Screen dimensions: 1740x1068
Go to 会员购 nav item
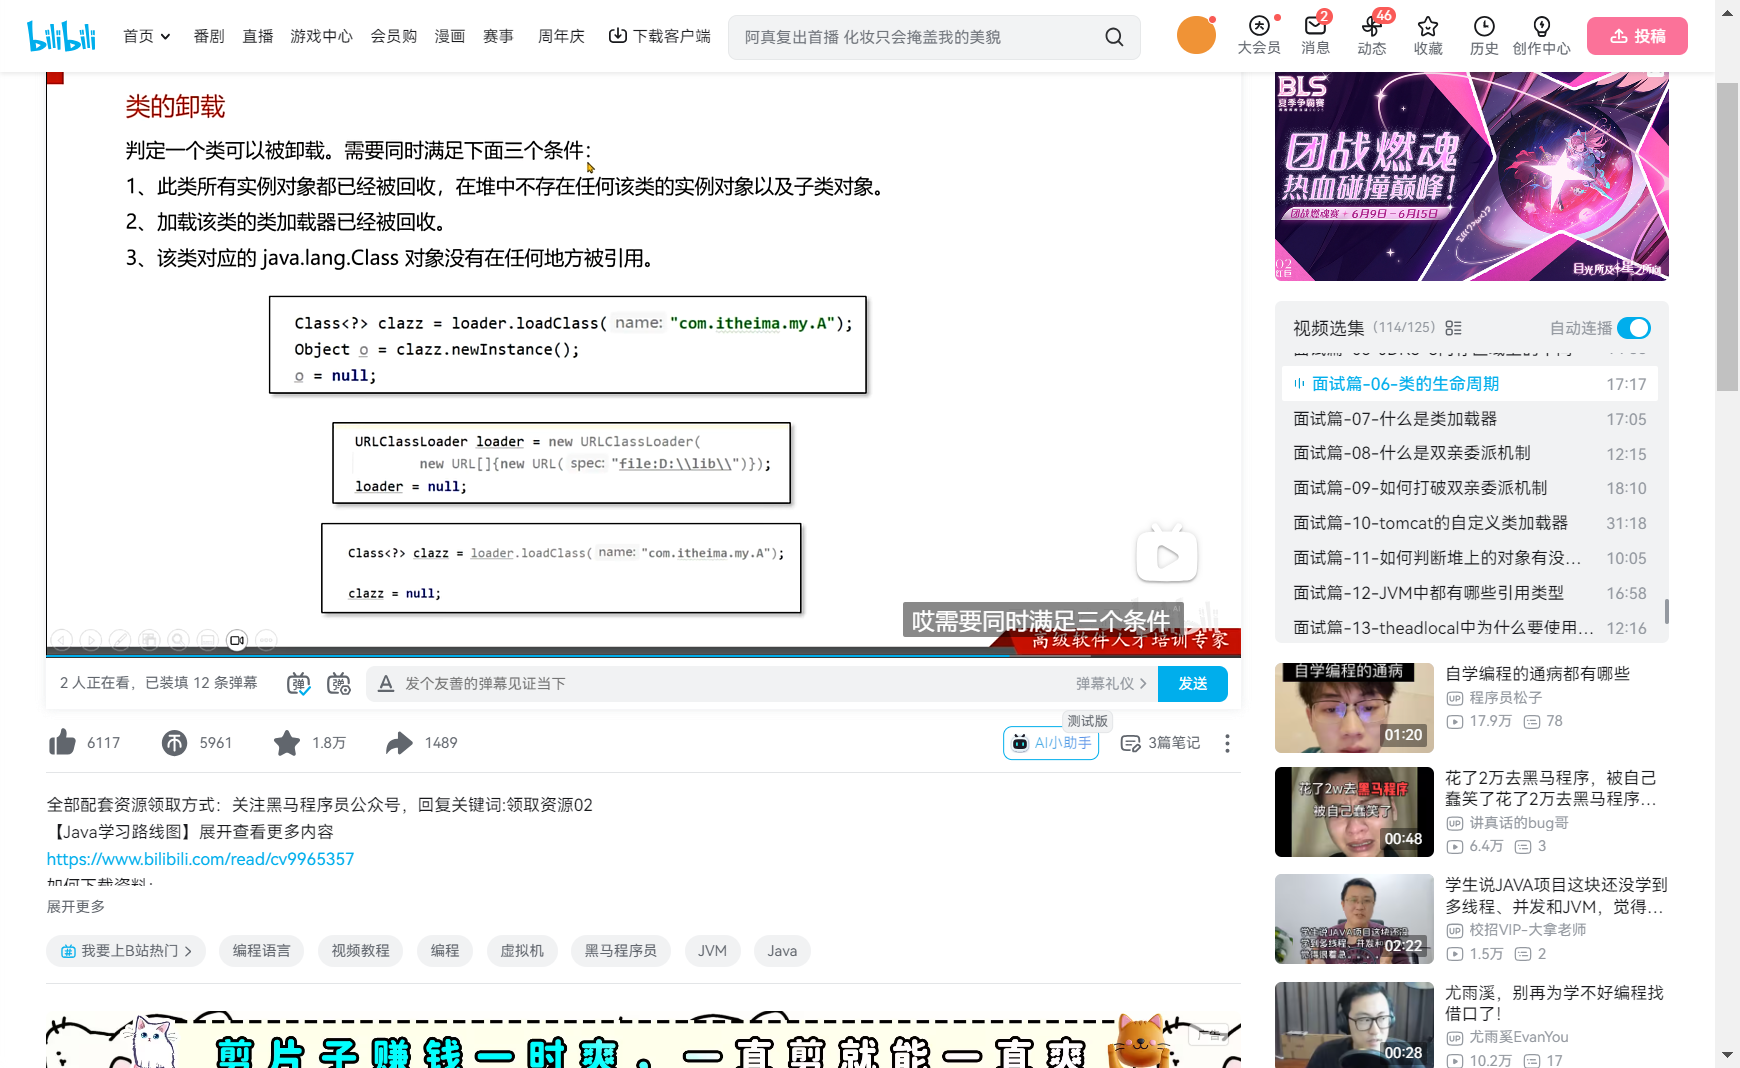(394, 36)
